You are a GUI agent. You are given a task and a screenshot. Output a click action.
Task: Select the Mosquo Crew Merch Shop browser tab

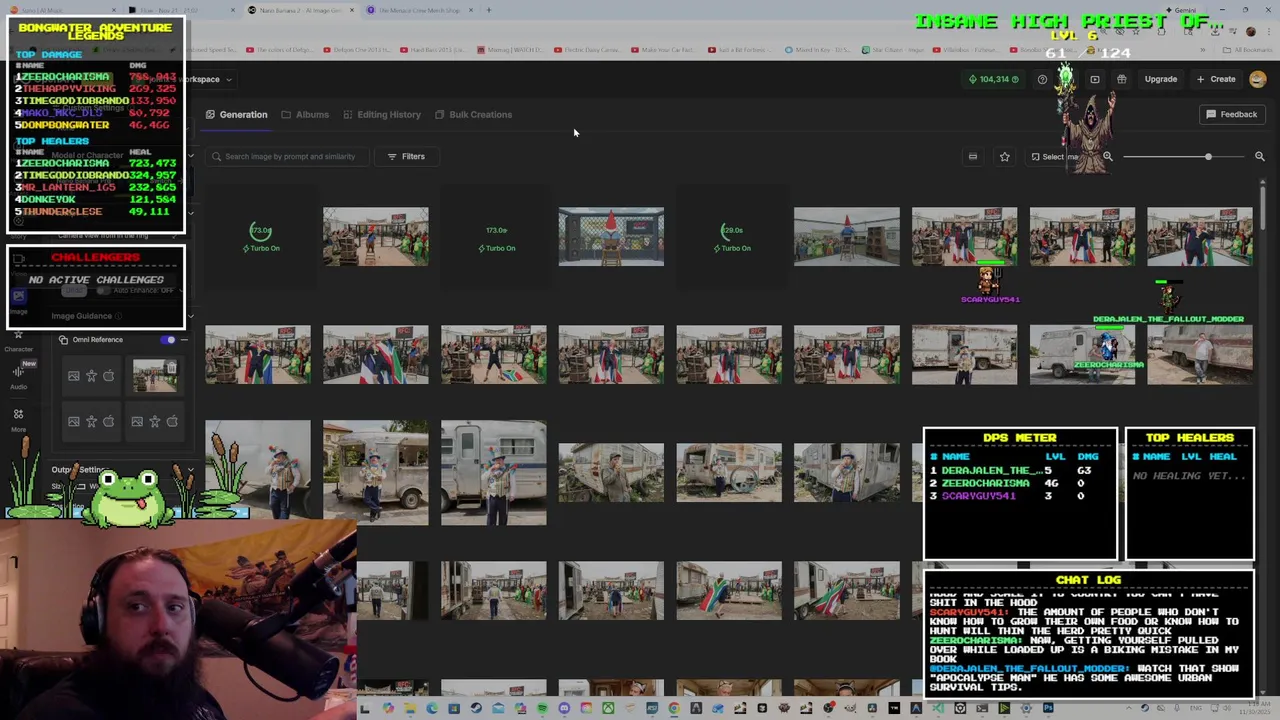(420, 10)
